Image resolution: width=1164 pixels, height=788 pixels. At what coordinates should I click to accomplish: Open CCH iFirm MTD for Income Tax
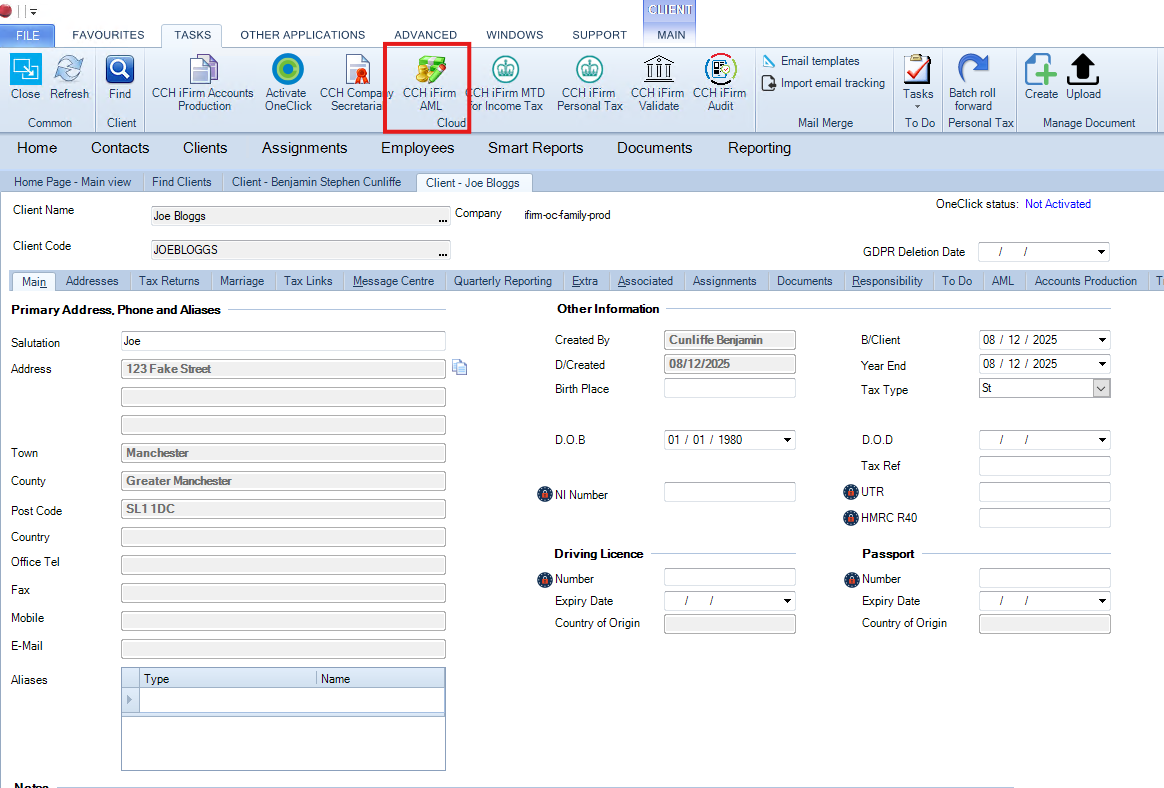pyautogui.click(x=506, y=83)
